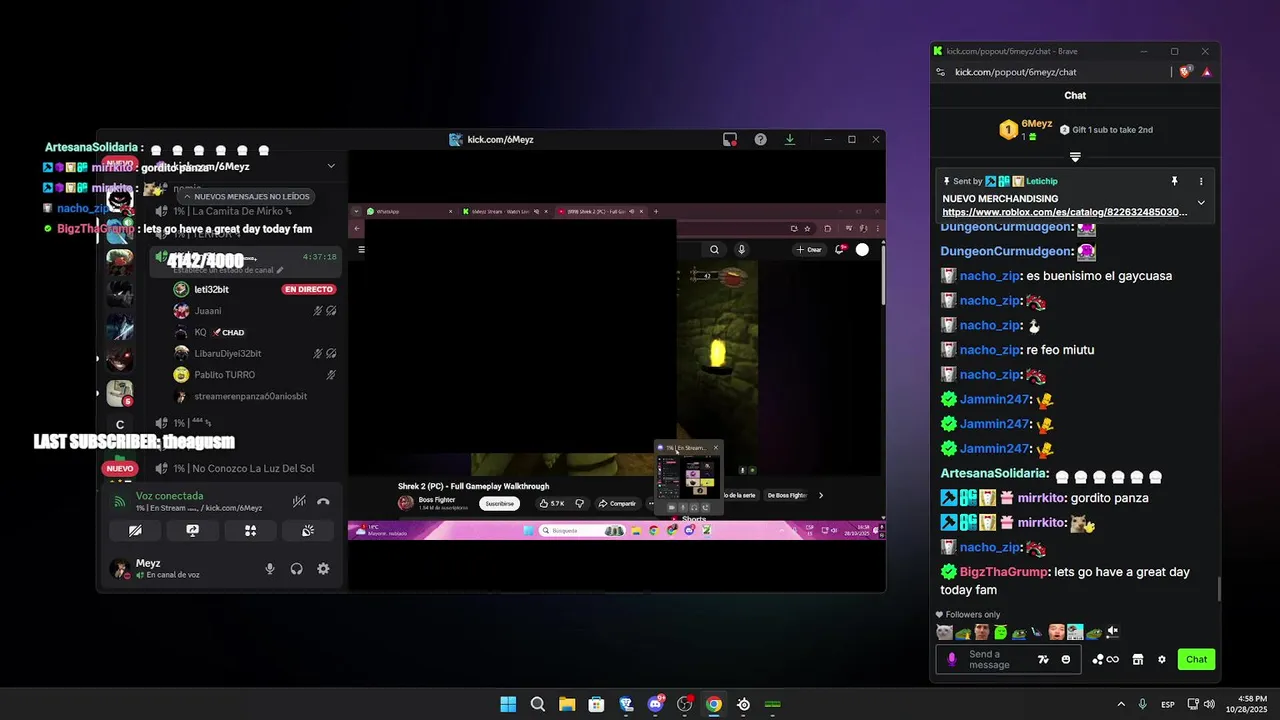Select user streamerenpanza60aniosbit in voice list
1280x720 pixels.
pyautogui.click(x=251, y=396)
